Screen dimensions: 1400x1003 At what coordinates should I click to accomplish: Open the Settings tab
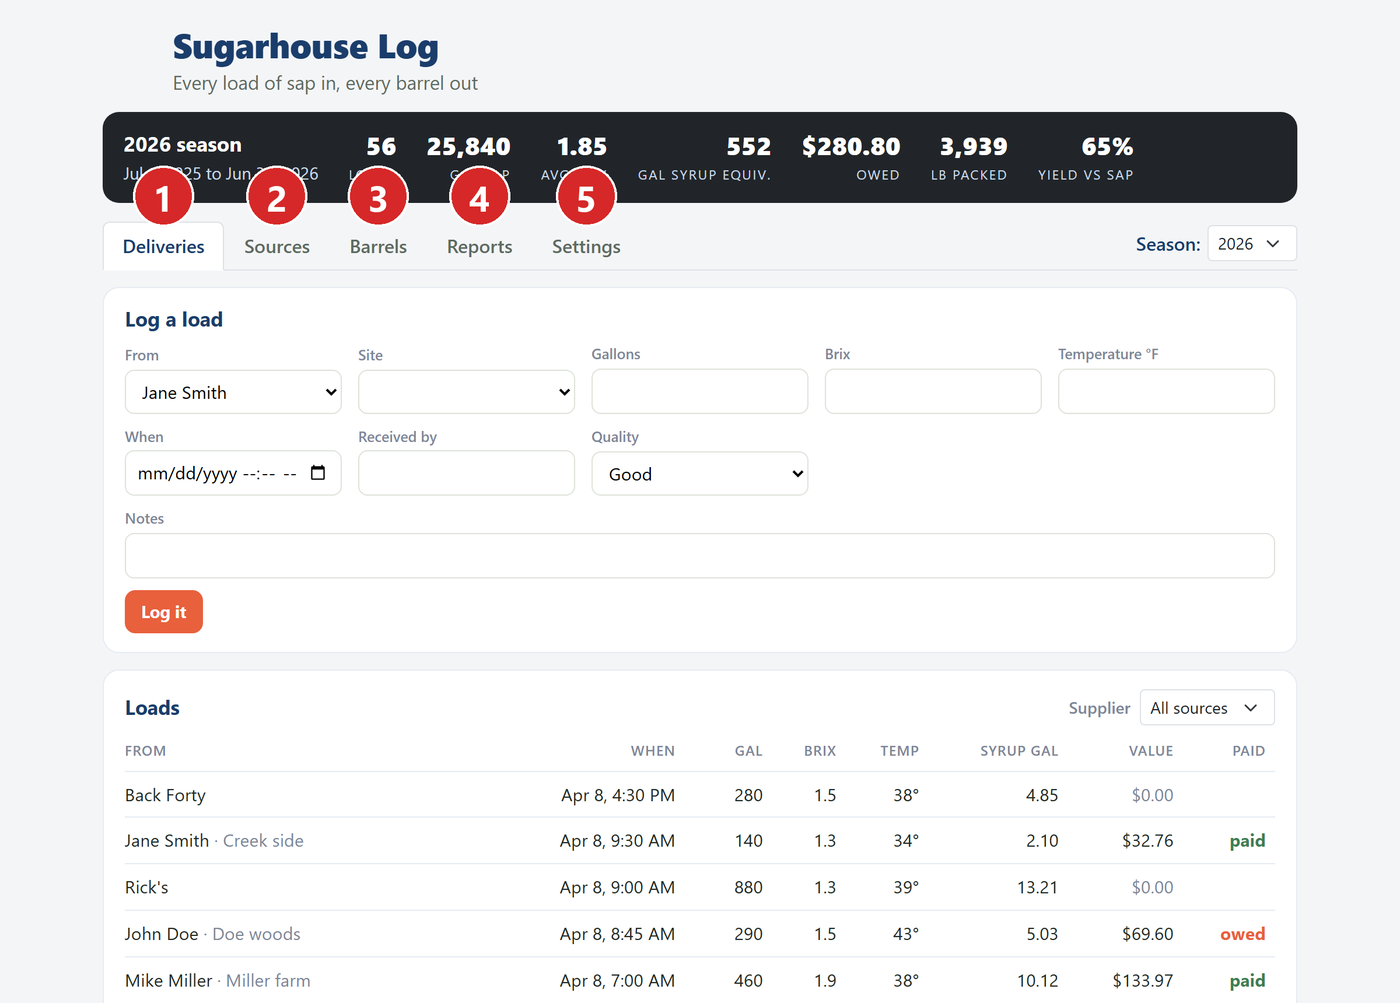pos(586,247)
